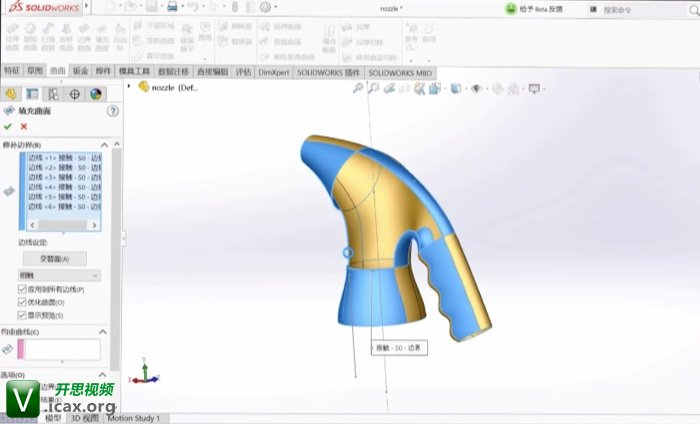
Task: Click the 给予 Beta 反馈 feedback button
Action: coord(534,8)
